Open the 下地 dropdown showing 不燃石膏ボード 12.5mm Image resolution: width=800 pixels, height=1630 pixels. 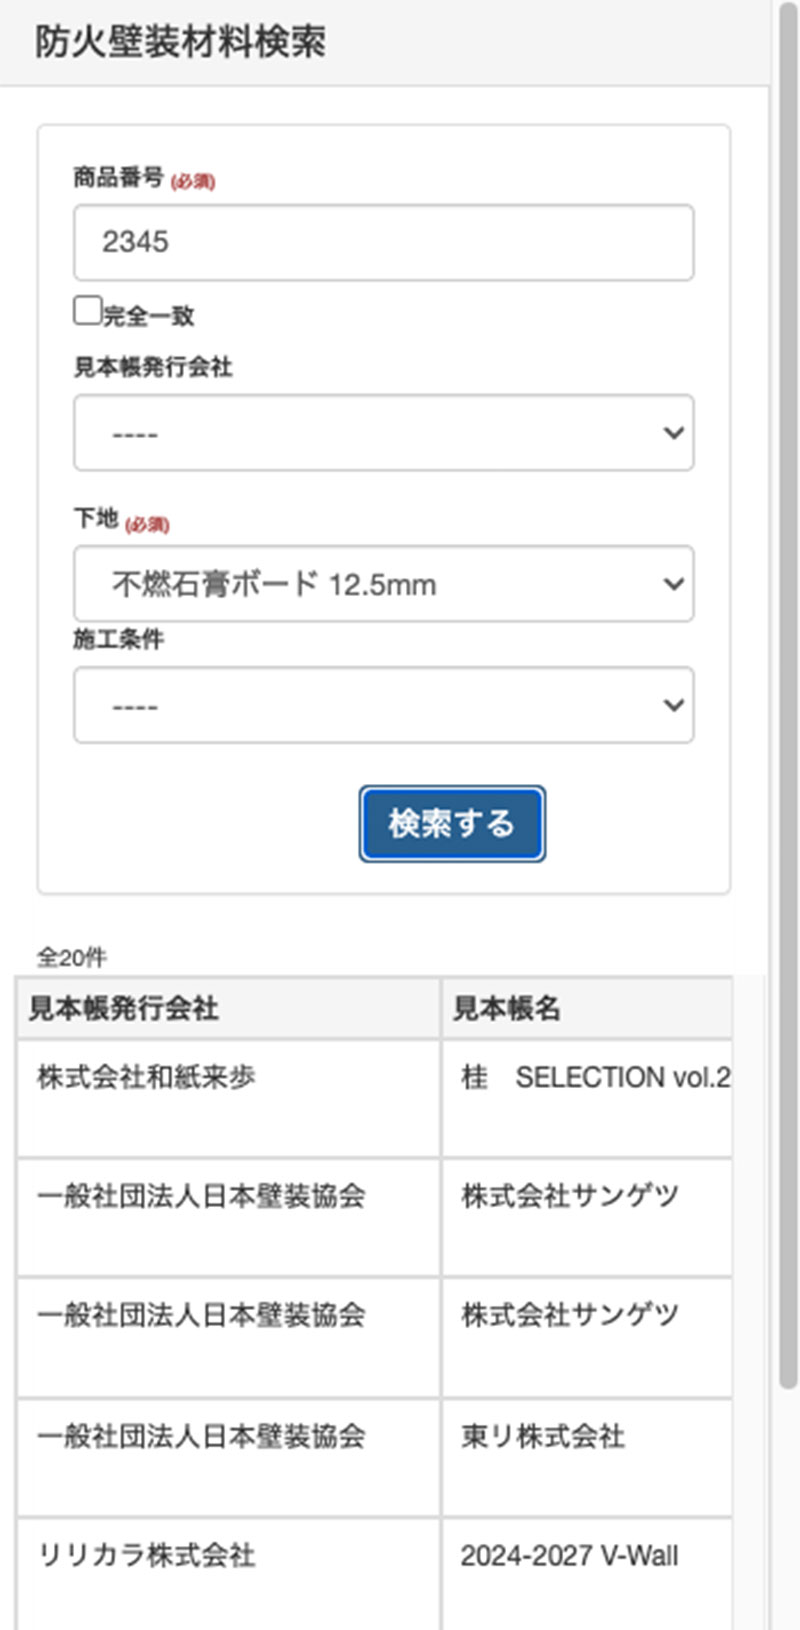(383, 584)
